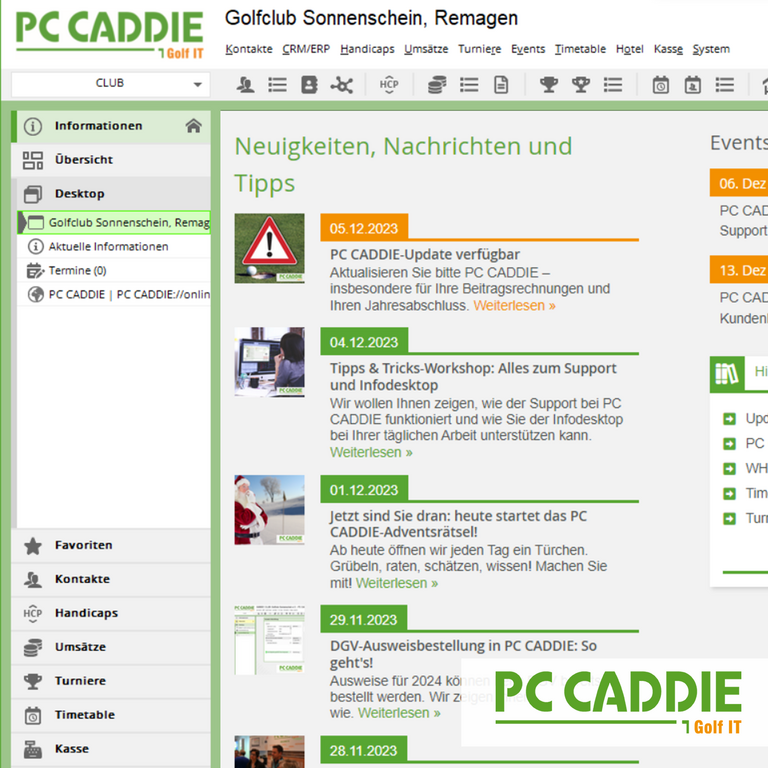Click the Timetable calendar sidebar icon
768x768 pixels.
tap(33, 715)
